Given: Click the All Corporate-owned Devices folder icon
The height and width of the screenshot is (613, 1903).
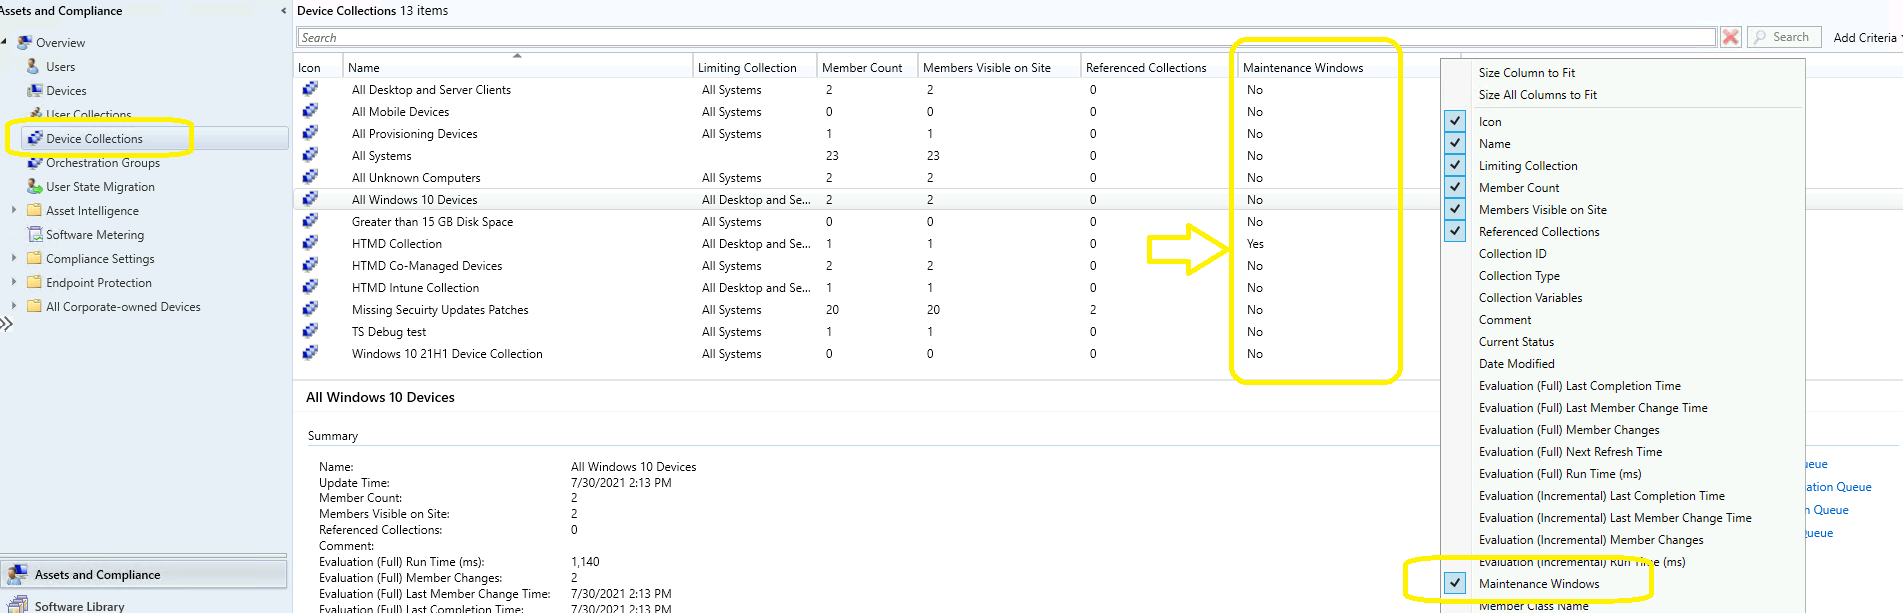Looking at the screenshot, I should (x=35, y=306).
